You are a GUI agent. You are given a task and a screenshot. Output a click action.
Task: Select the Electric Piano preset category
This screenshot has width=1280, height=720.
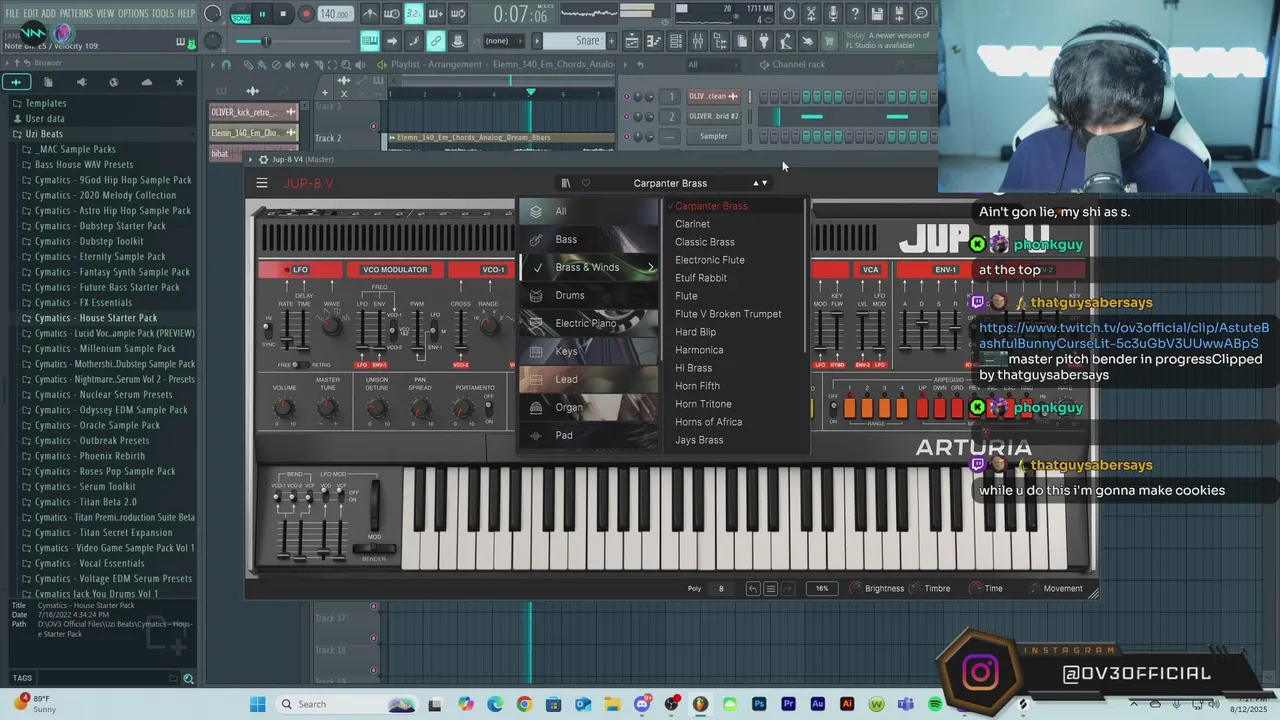tap(590, 323)
